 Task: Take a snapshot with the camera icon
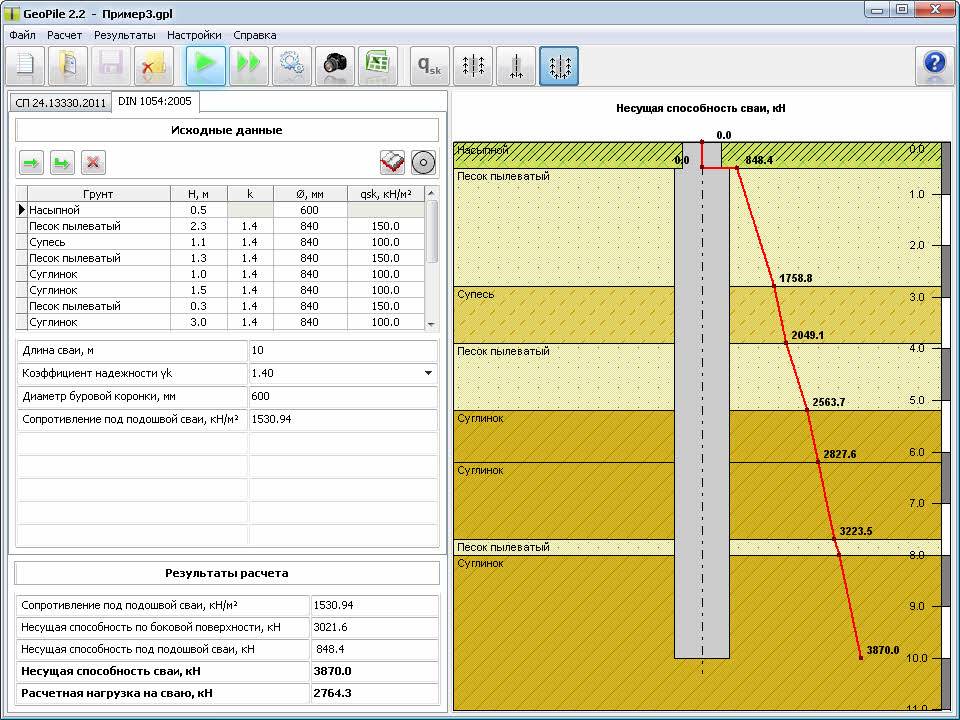(335, 65)
